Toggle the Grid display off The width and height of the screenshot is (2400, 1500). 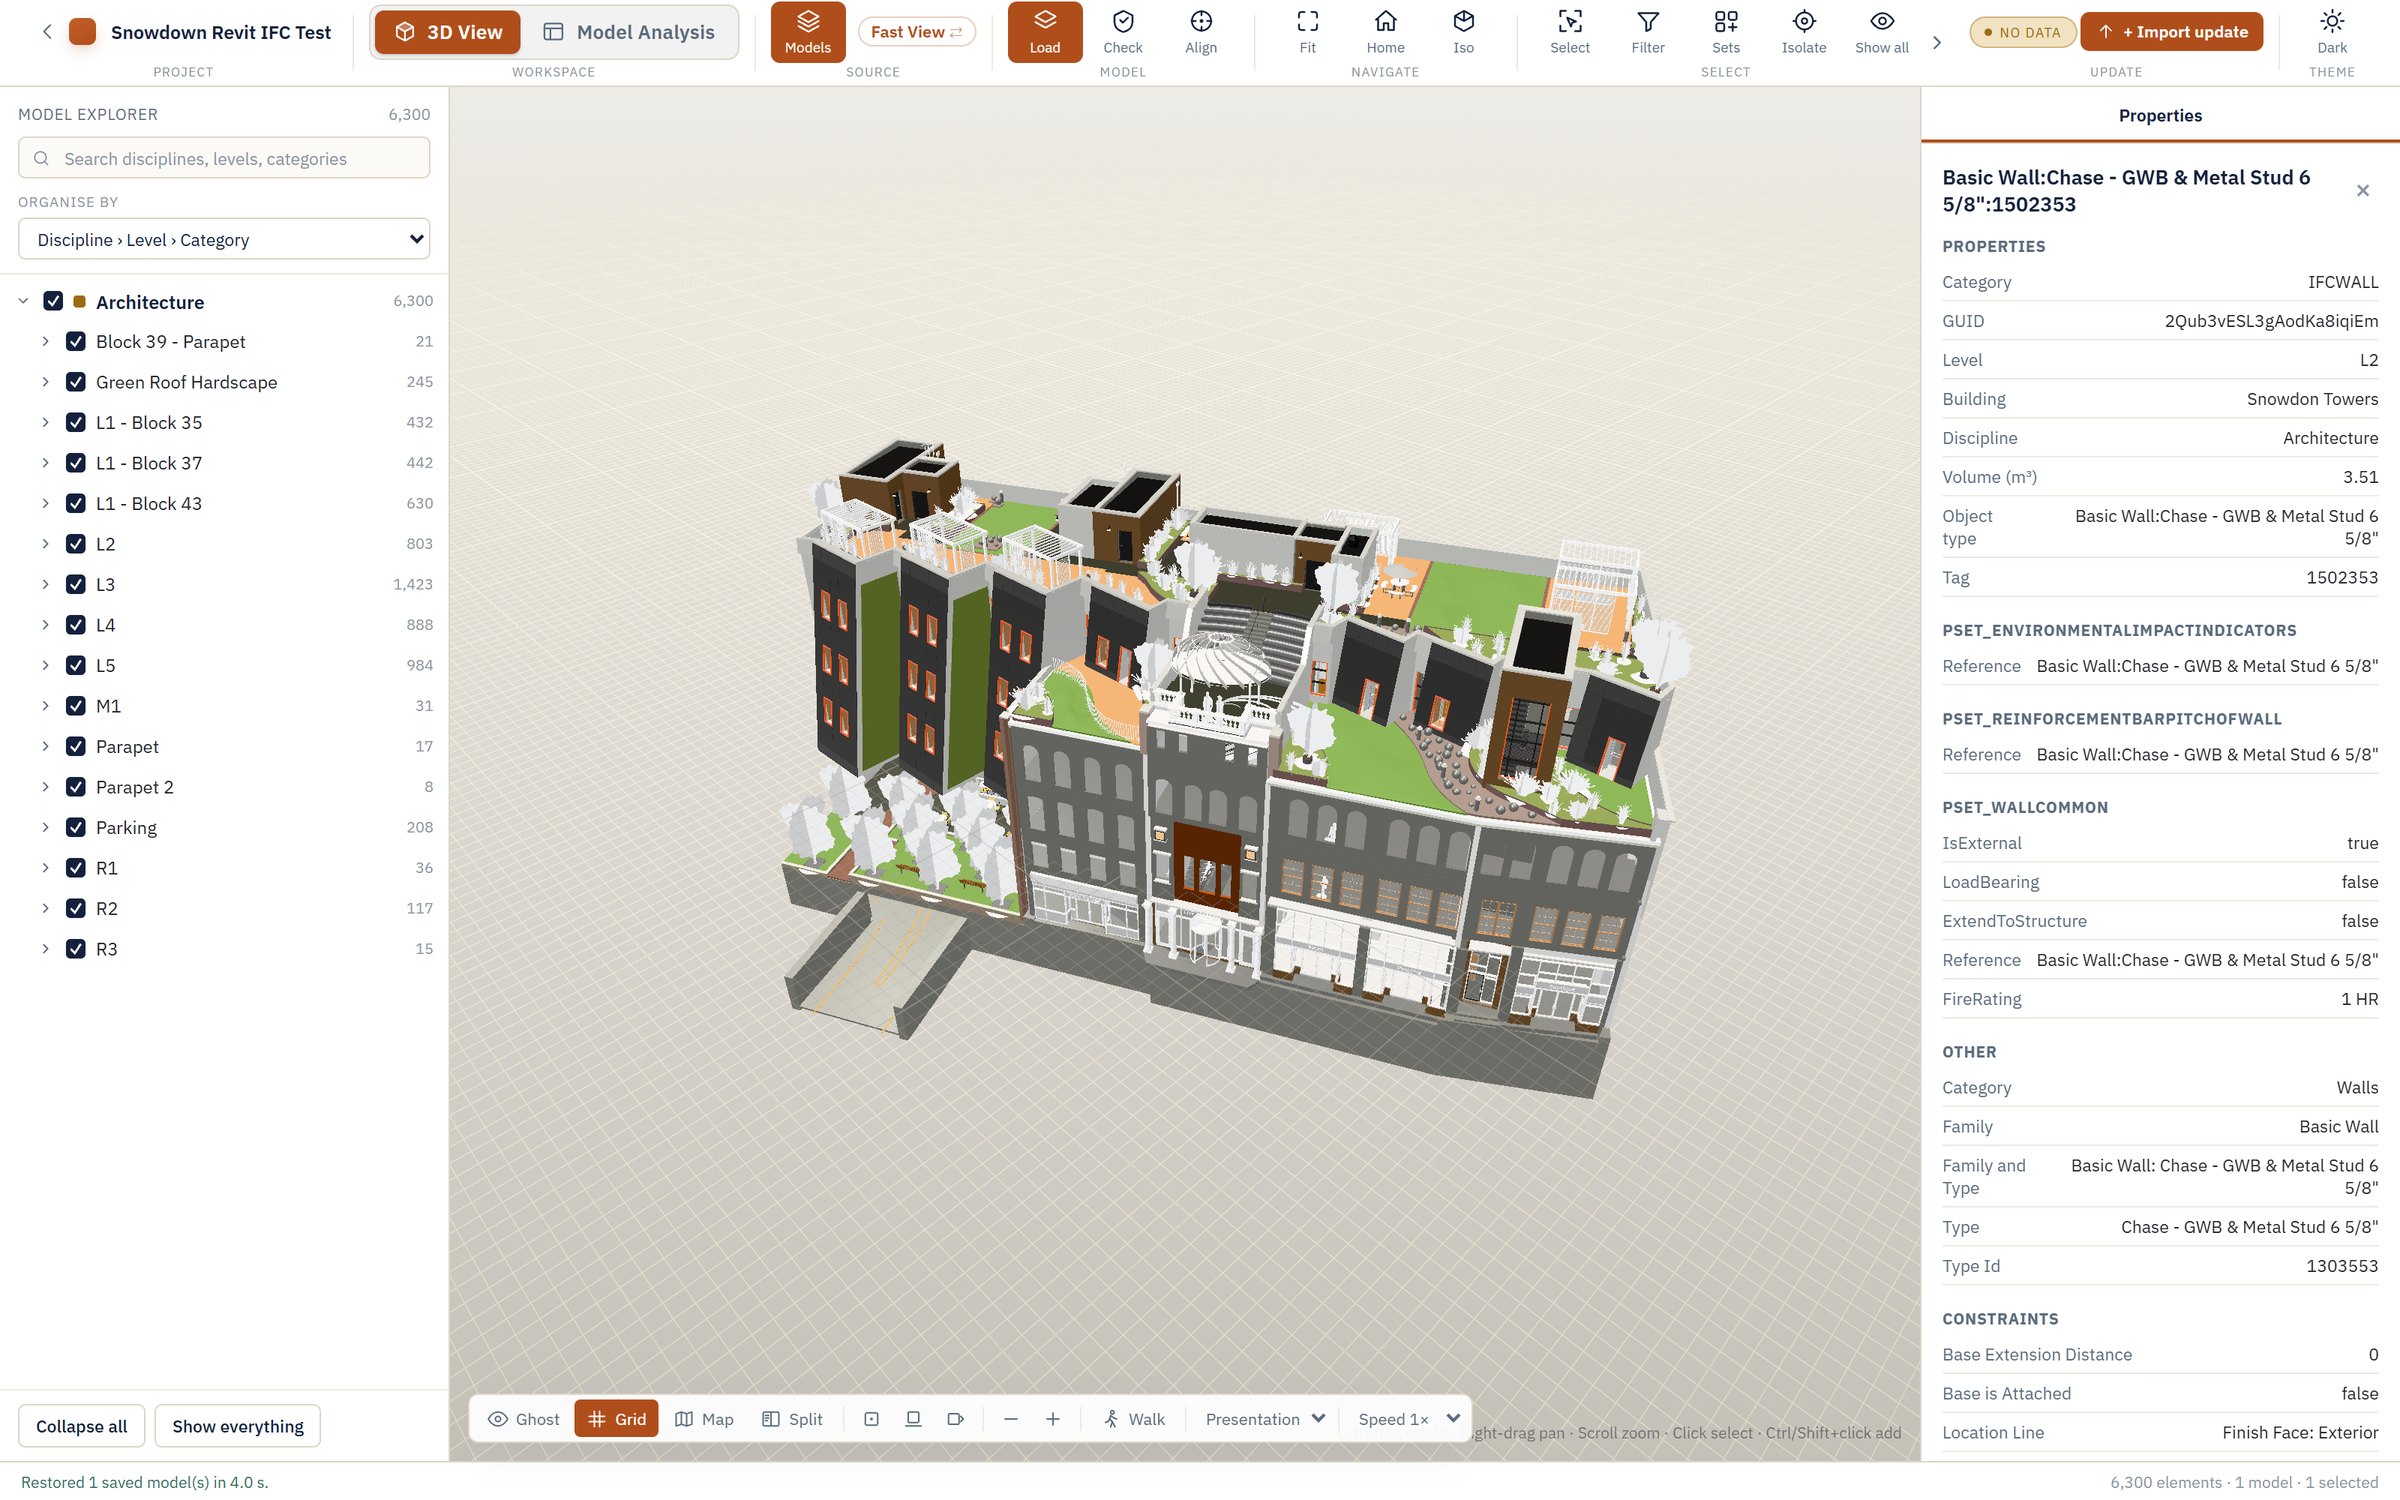click(x=616, y=1418)
